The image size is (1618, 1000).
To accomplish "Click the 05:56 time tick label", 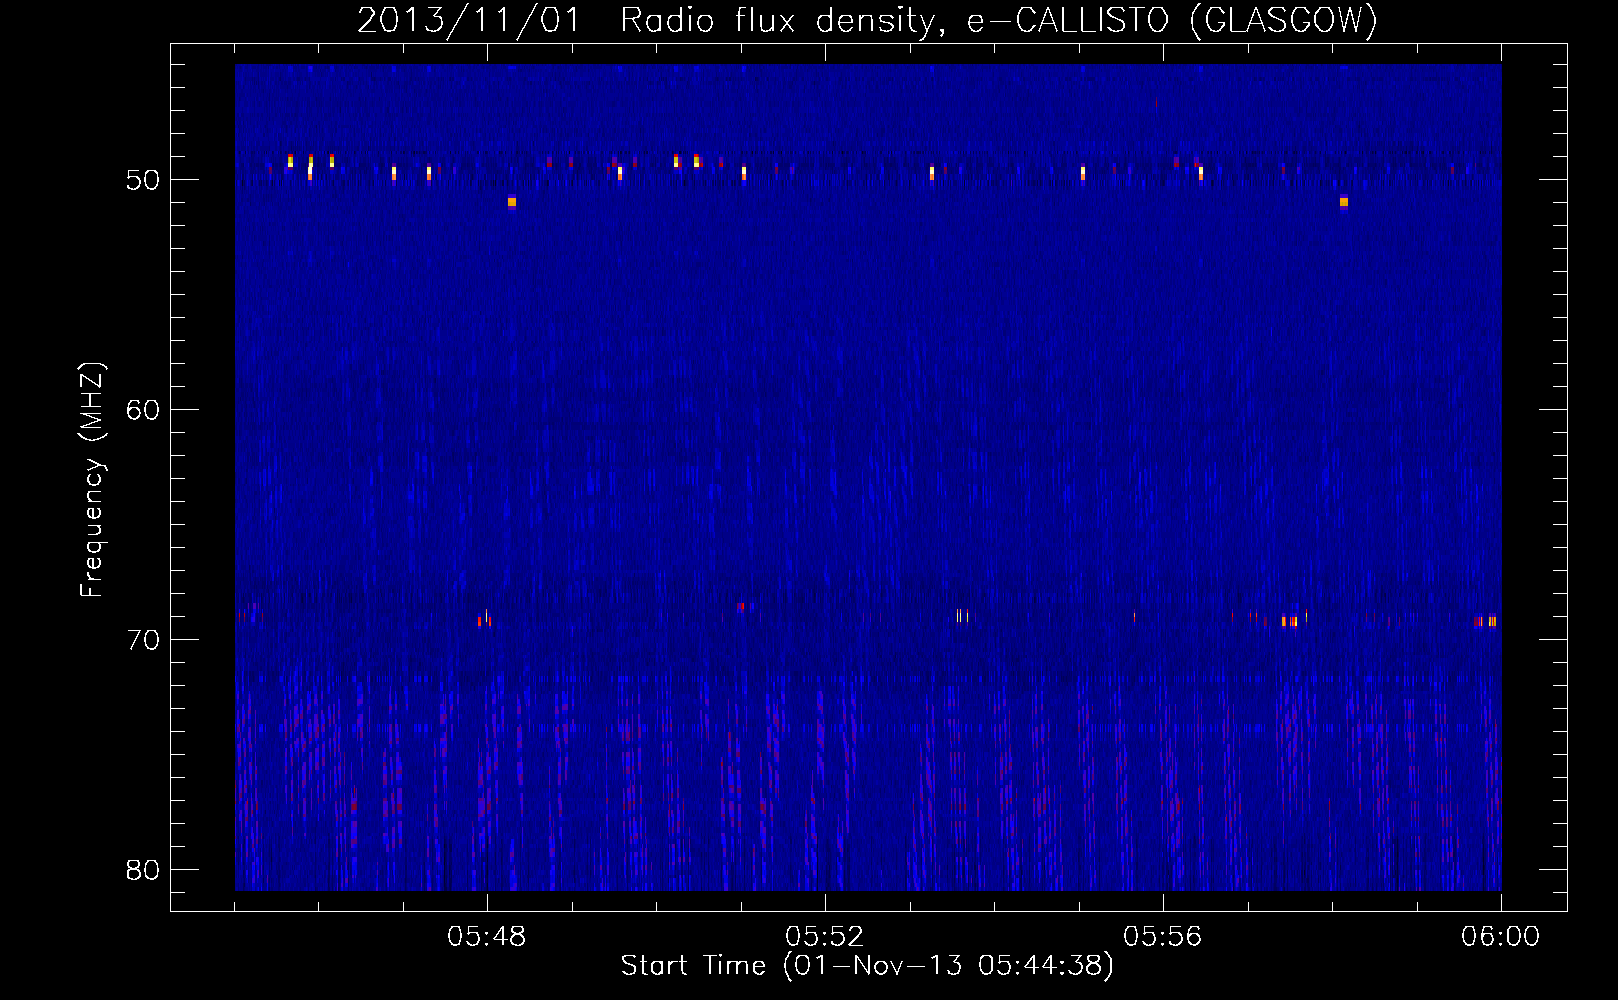I will [1163, 937].
